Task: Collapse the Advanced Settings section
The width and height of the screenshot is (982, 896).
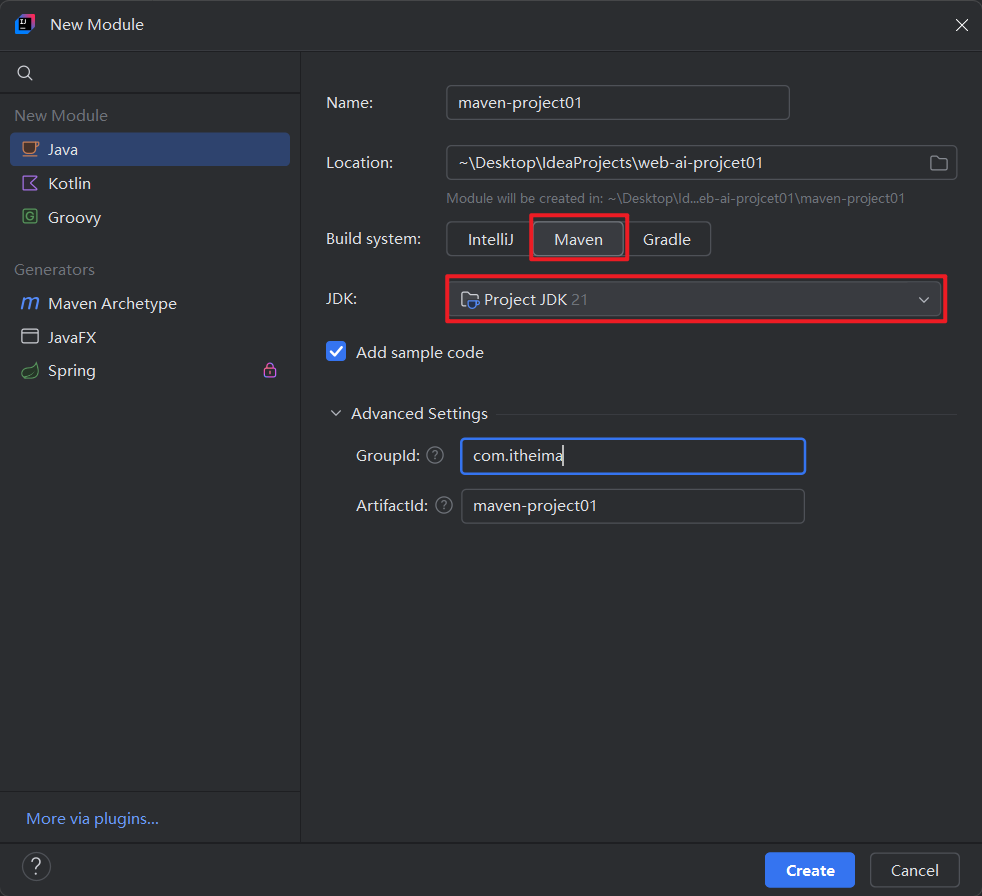Action: coord(336,413)
